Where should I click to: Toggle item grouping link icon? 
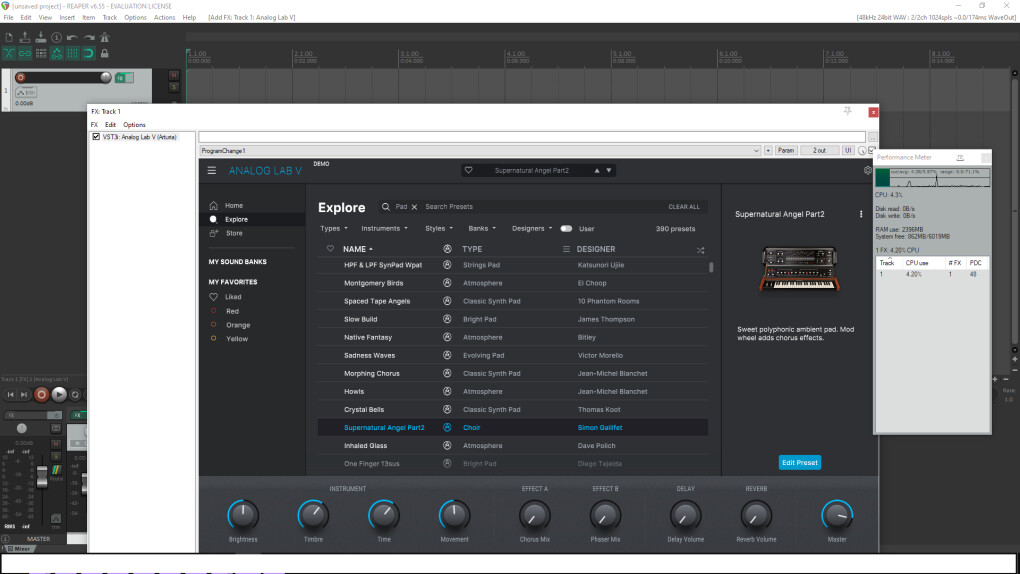coord(25,53)
